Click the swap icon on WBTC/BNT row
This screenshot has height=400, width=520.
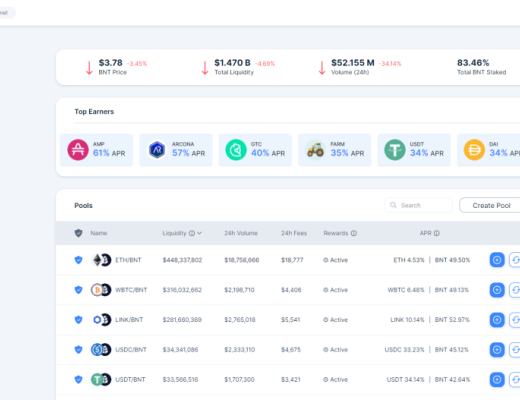[x=515, y=290]
